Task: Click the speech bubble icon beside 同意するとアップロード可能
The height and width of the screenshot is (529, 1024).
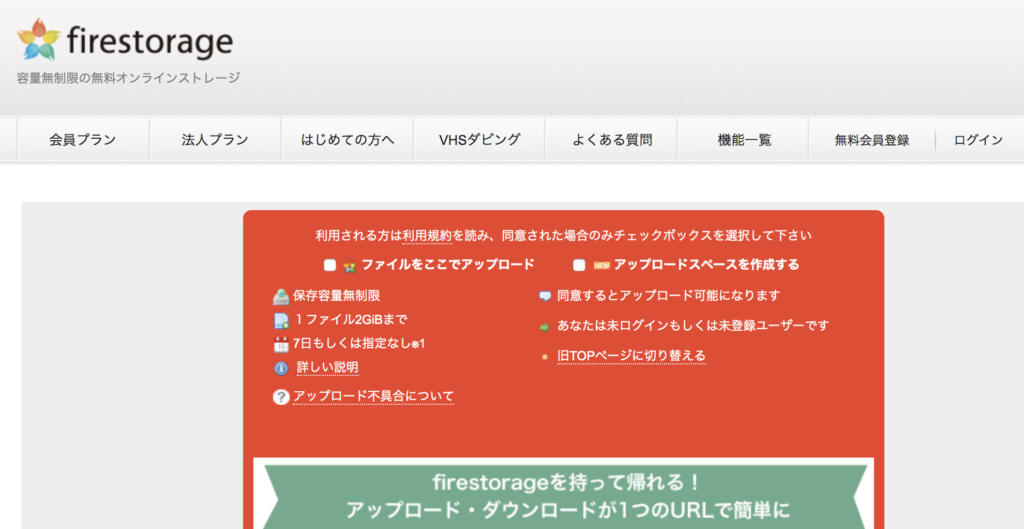Action: pyautogui.click(x=545, y=297)
